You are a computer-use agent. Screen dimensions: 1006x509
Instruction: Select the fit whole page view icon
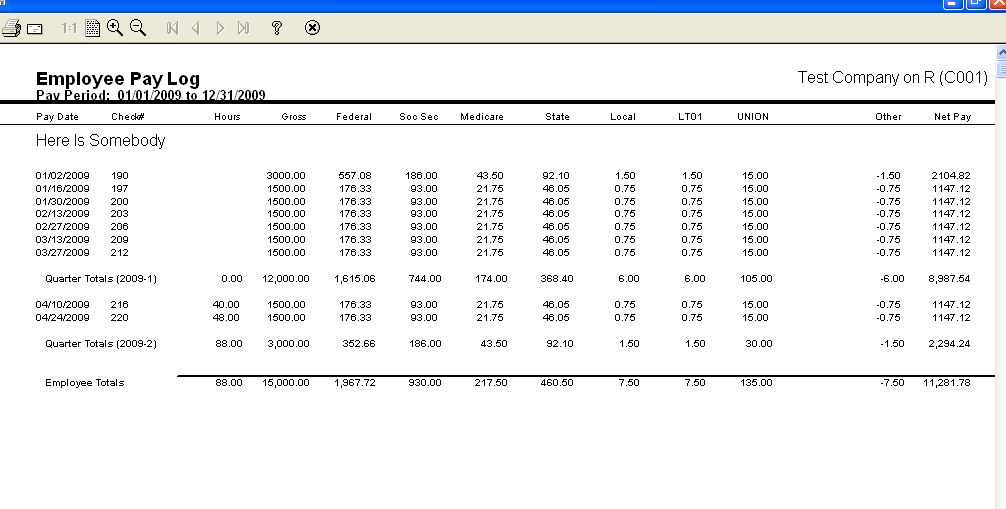(x=92, y=28)
